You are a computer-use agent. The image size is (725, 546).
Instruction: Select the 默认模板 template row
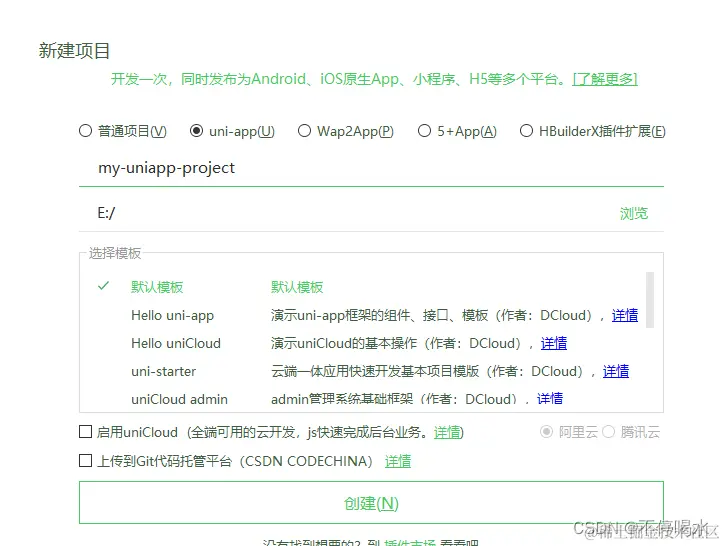(x=365, y=287)
